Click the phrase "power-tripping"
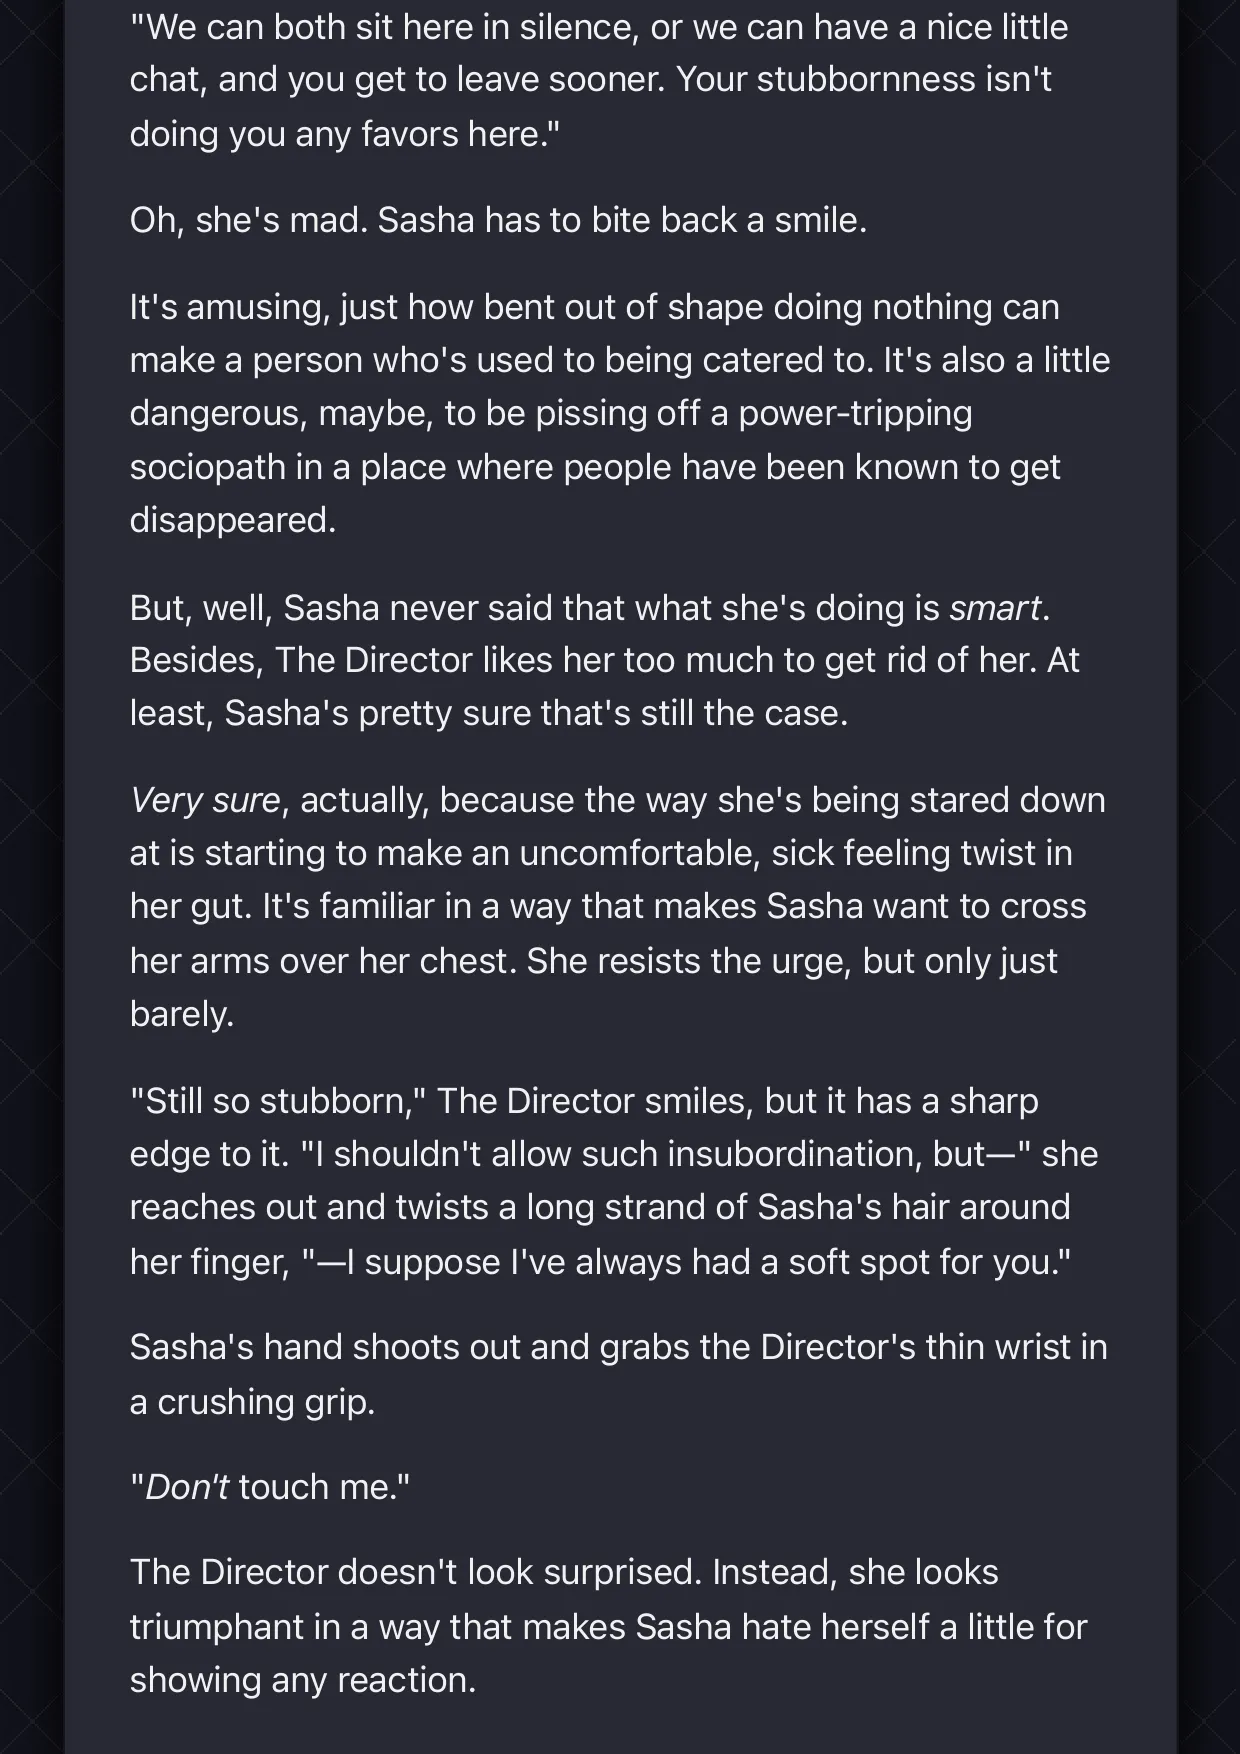 (855, 413)
